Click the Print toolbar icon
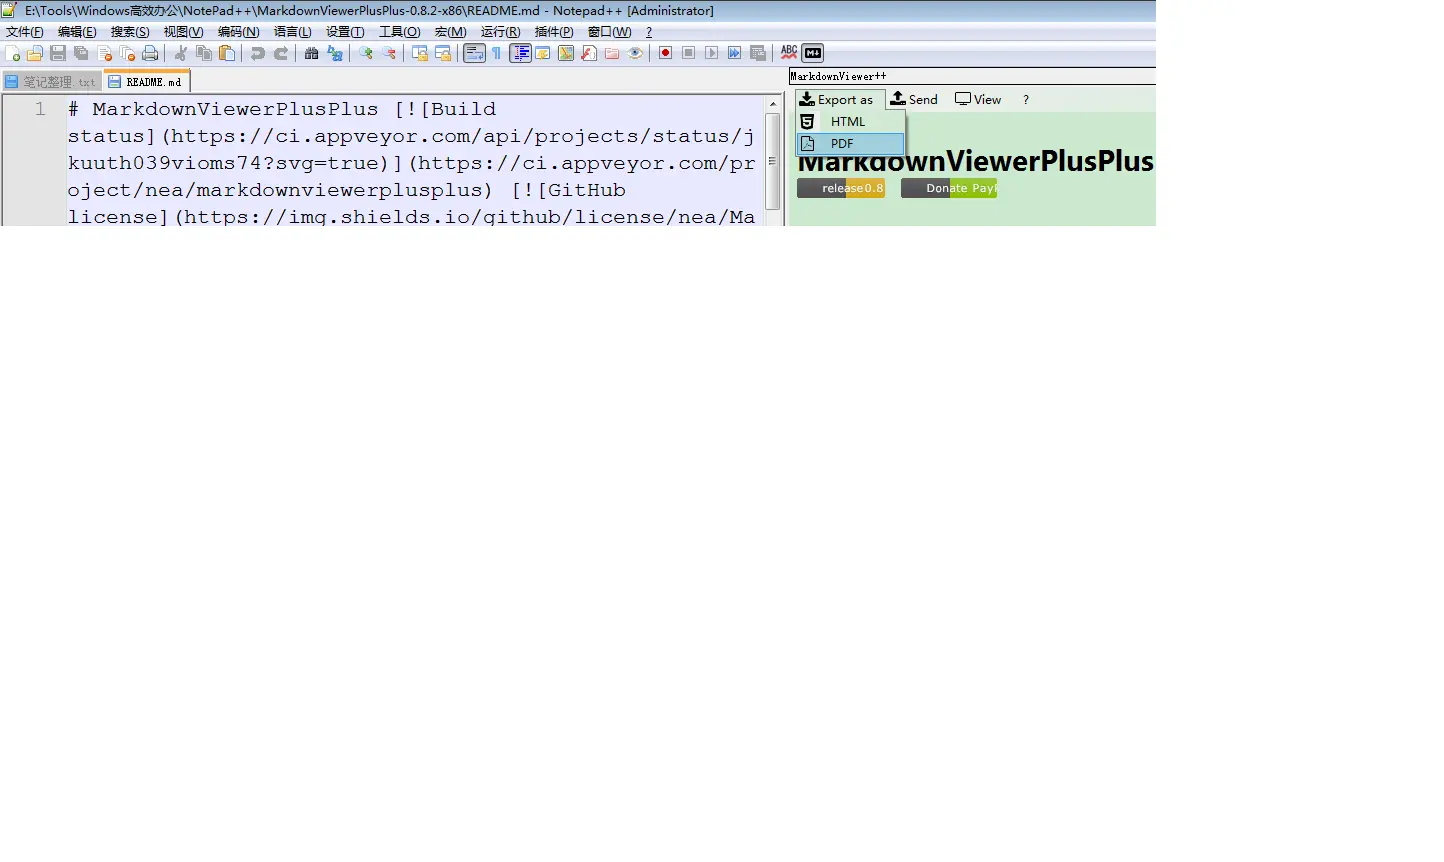1444x862 pixels. pyautogui.click(x=150, y=53)
